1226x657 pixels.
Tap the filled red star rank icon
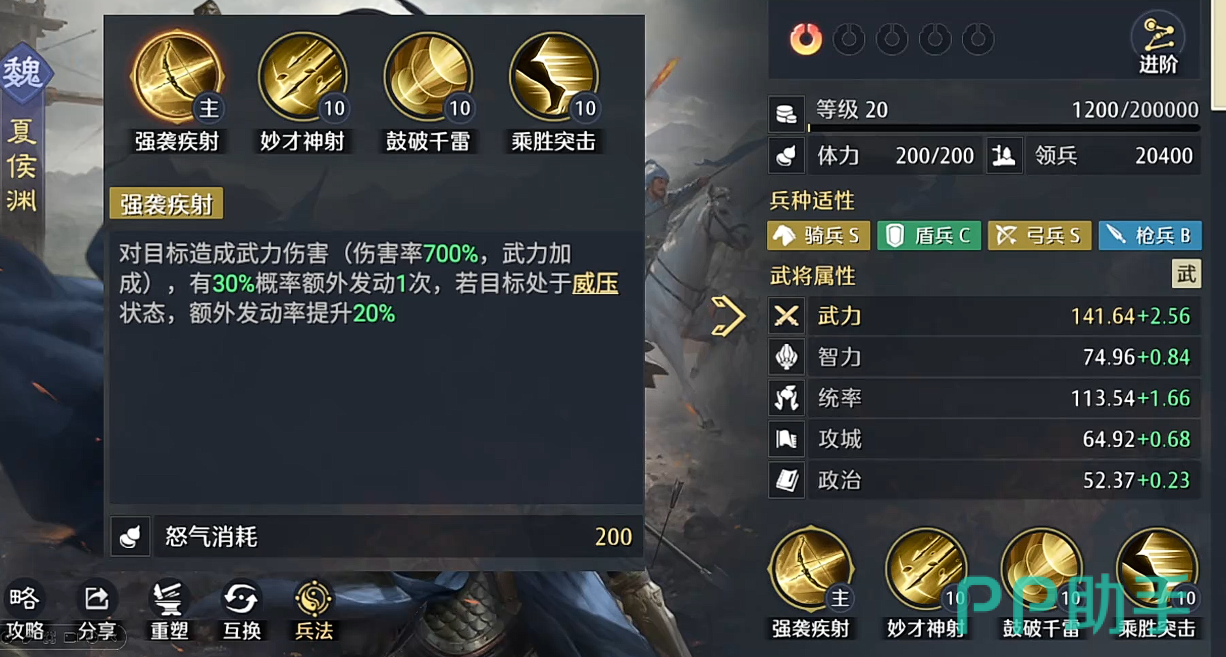tap(806, 40)
